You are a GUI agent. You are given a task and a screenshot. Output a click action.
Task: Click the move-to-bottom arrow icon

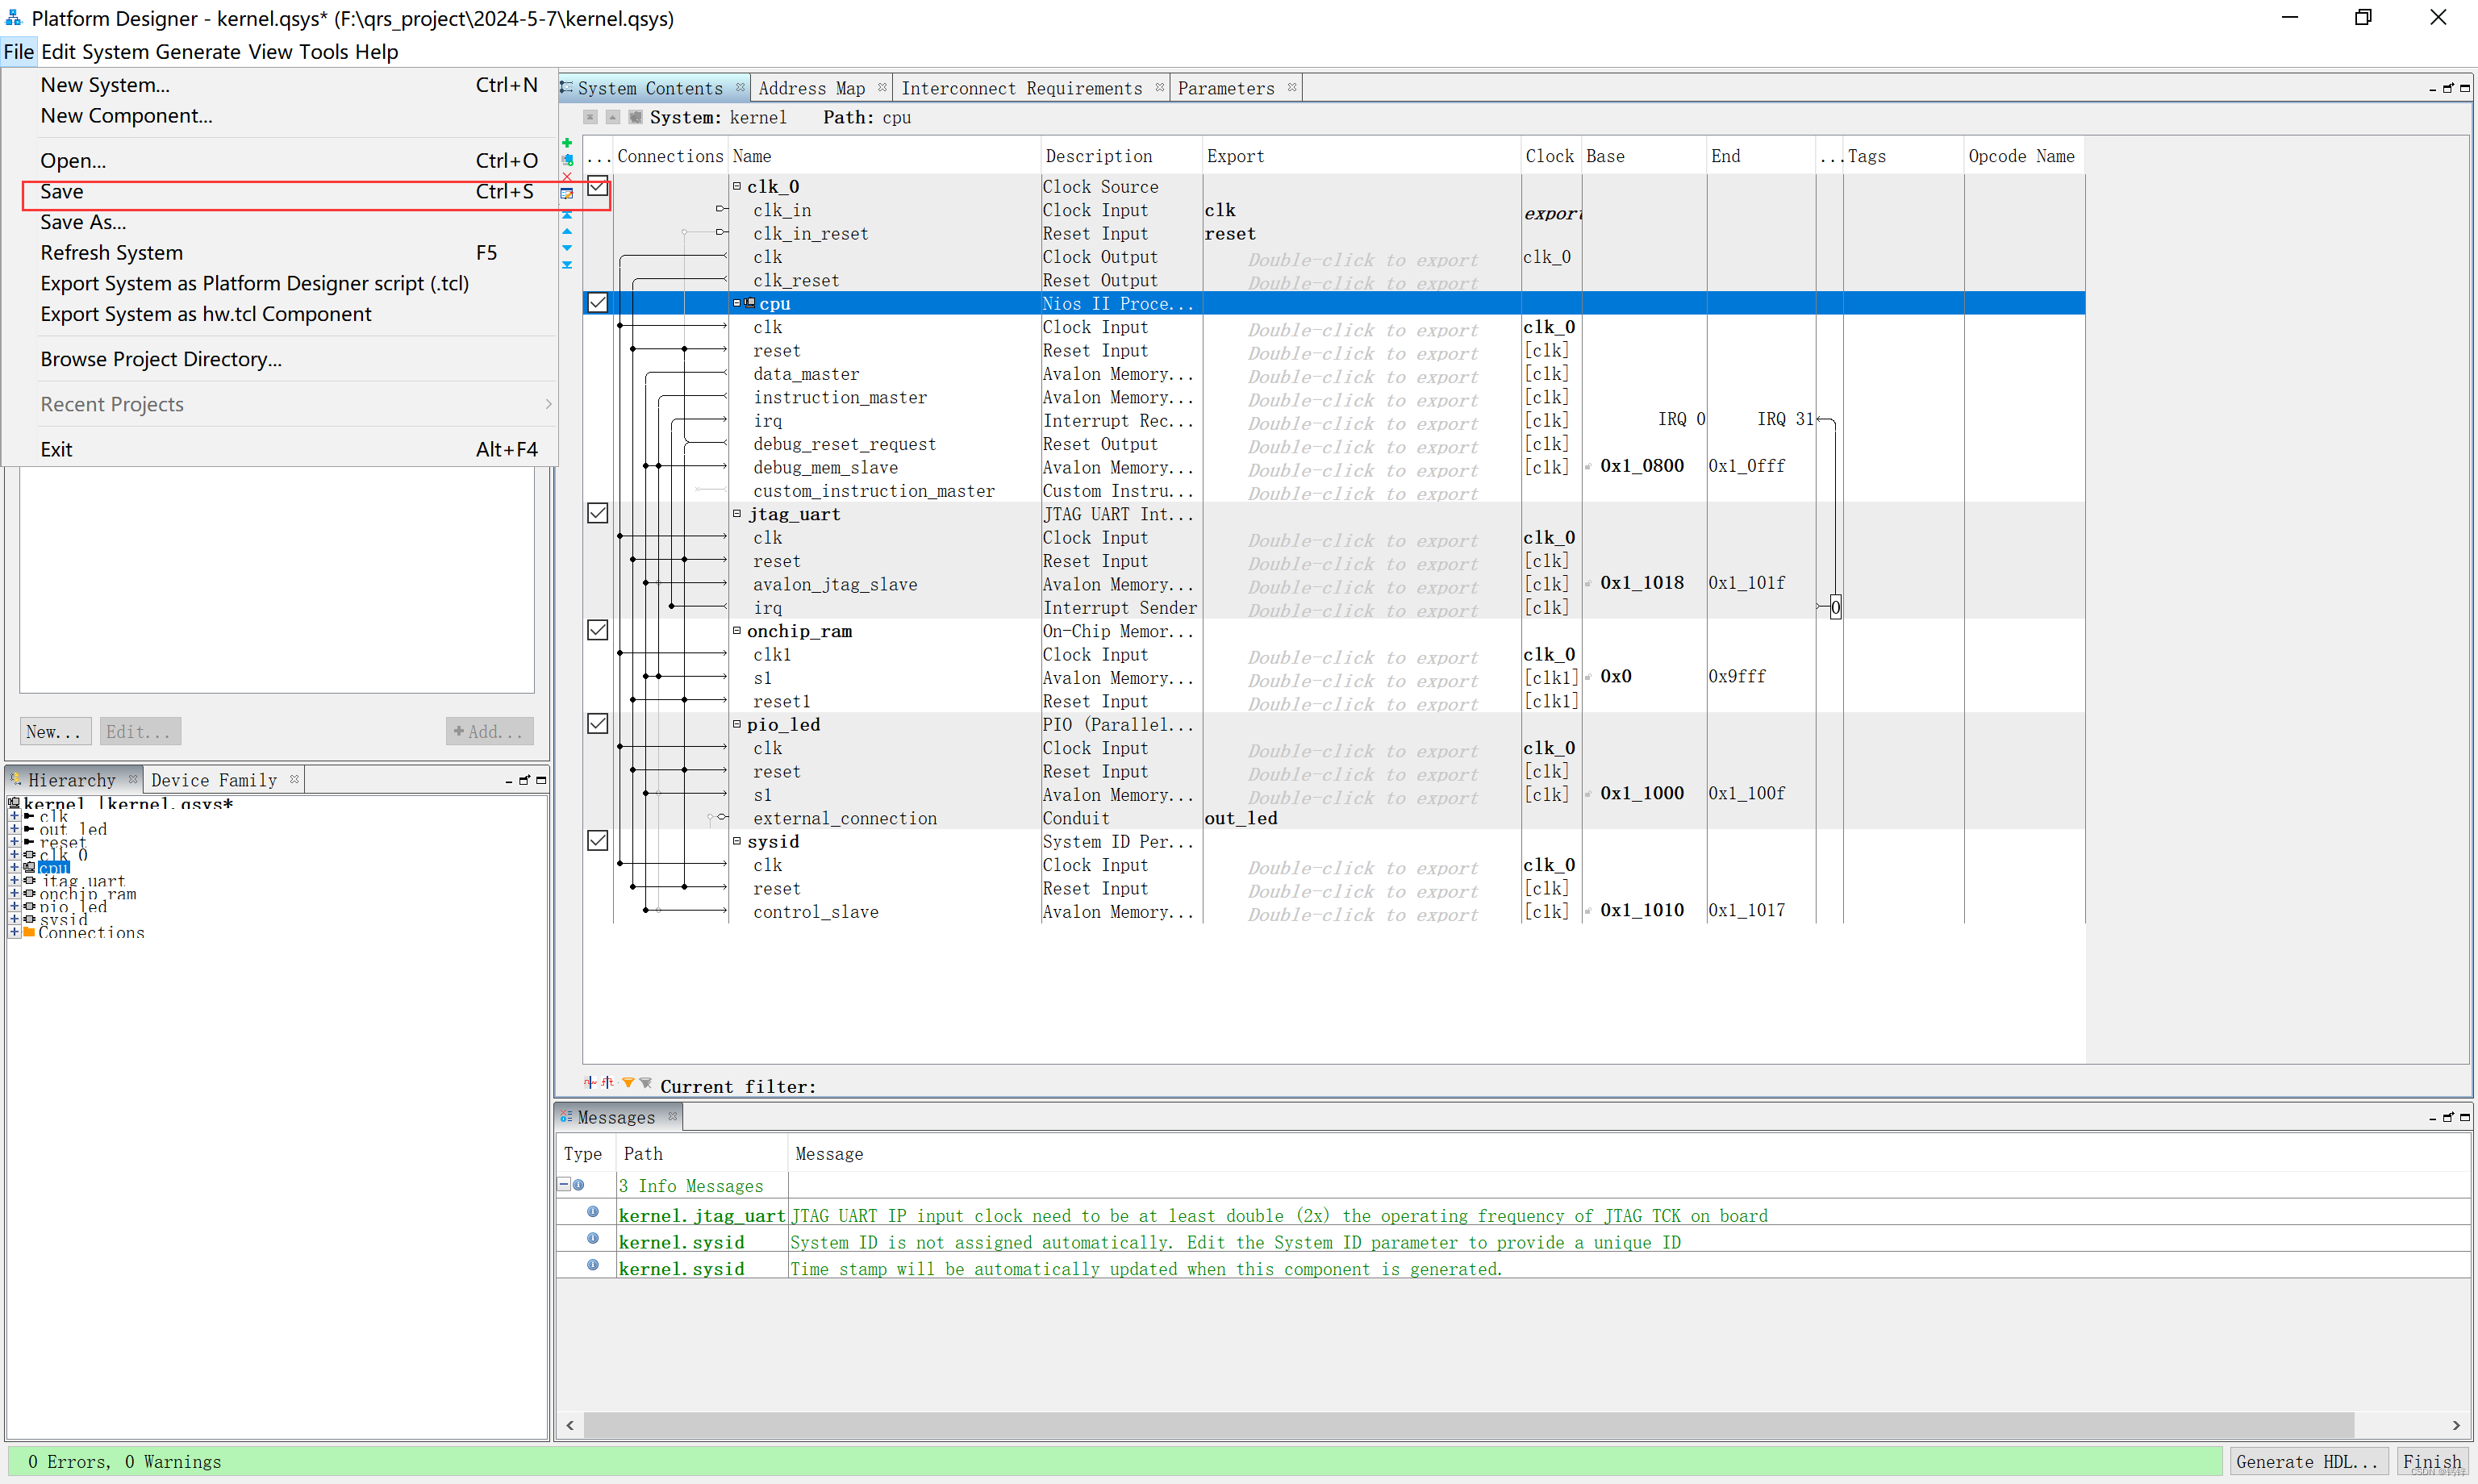pos(567,265)
